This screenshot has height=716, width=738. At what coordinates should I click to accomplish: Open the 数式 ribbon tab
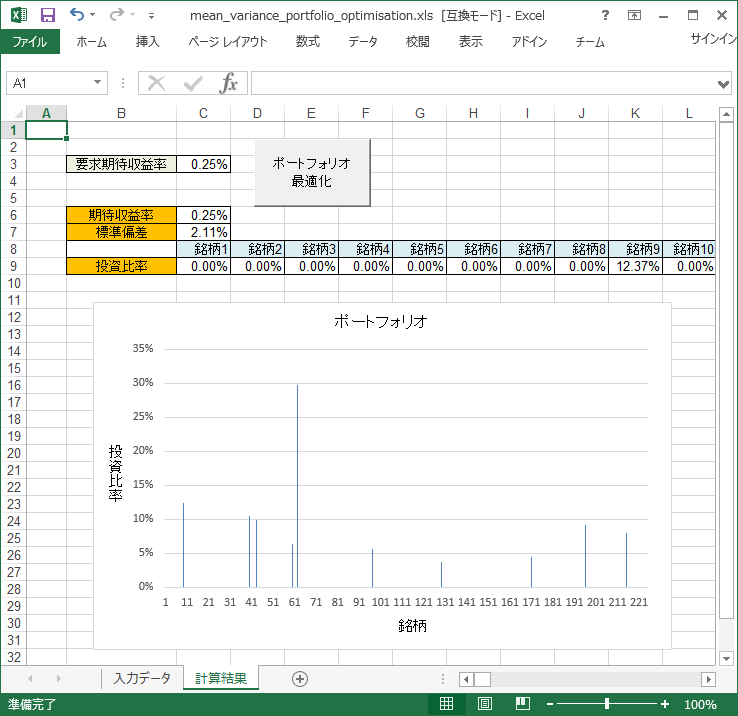(x=307, y=41)
